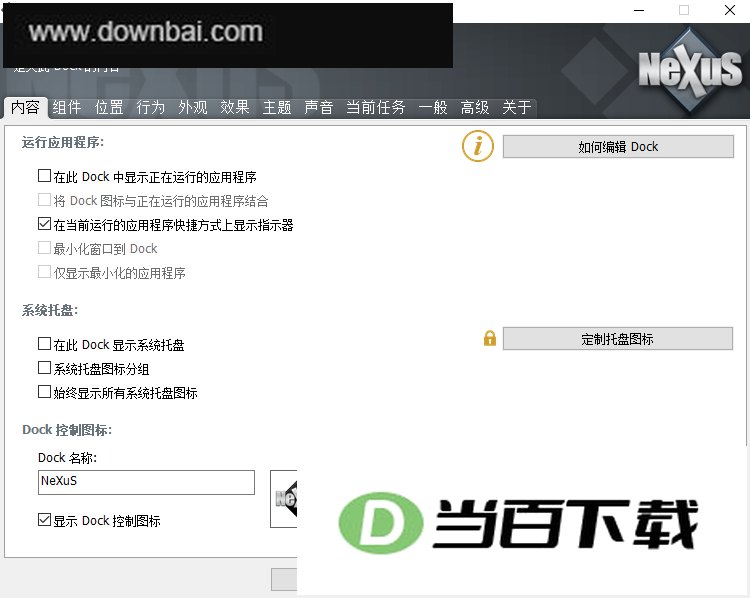This screenshot has width=750, height=598.
Task: Uncheck 在当前运行的应用程序快捷方式上显示指示器
Action: click(x=44, y=224)
